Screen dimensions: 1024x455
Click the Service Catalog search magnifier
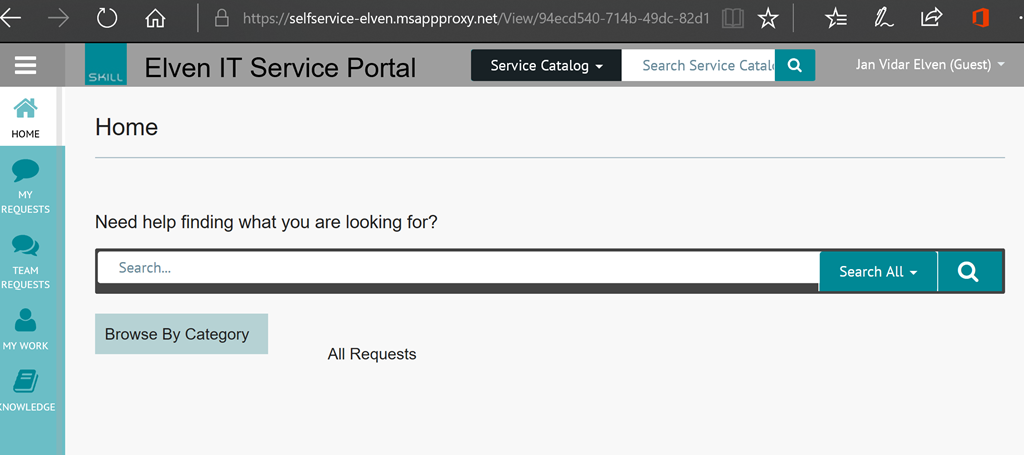click(x=795, y=65)
